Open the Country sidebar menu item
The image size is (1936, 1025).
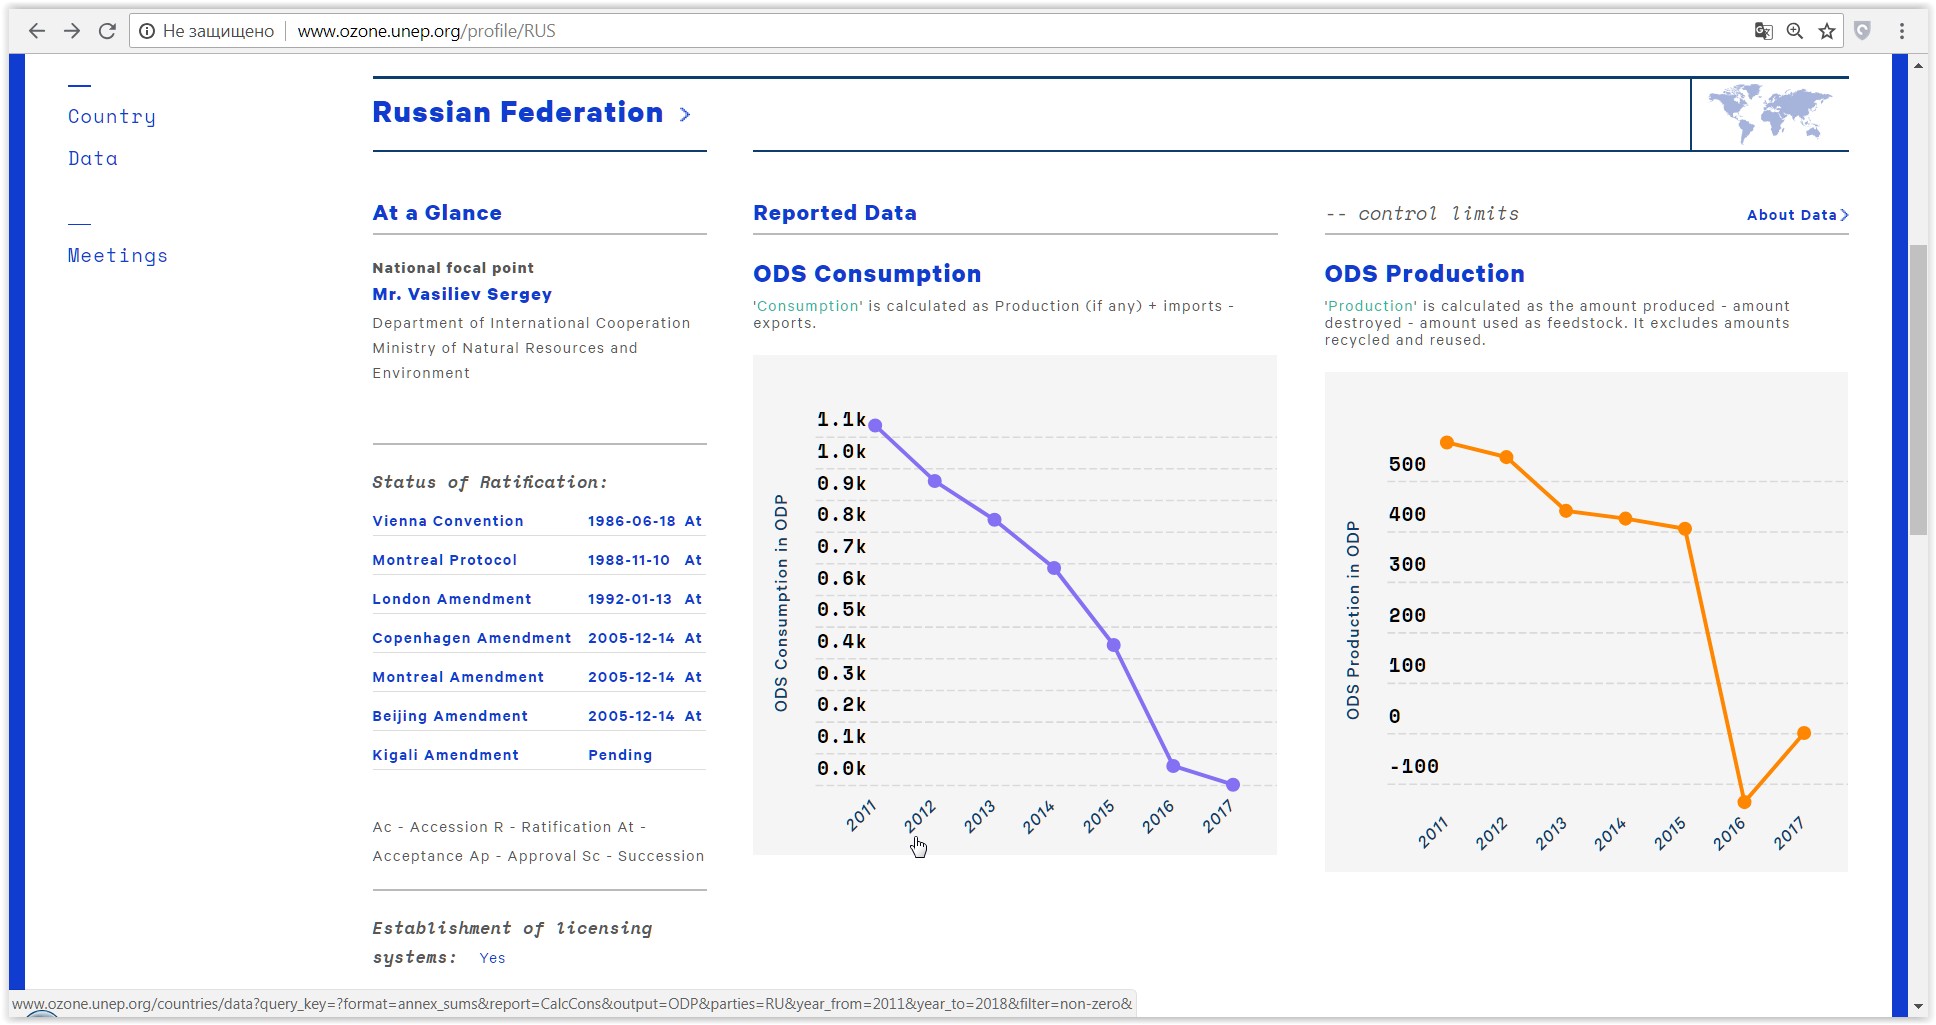(x=112, y=117)
